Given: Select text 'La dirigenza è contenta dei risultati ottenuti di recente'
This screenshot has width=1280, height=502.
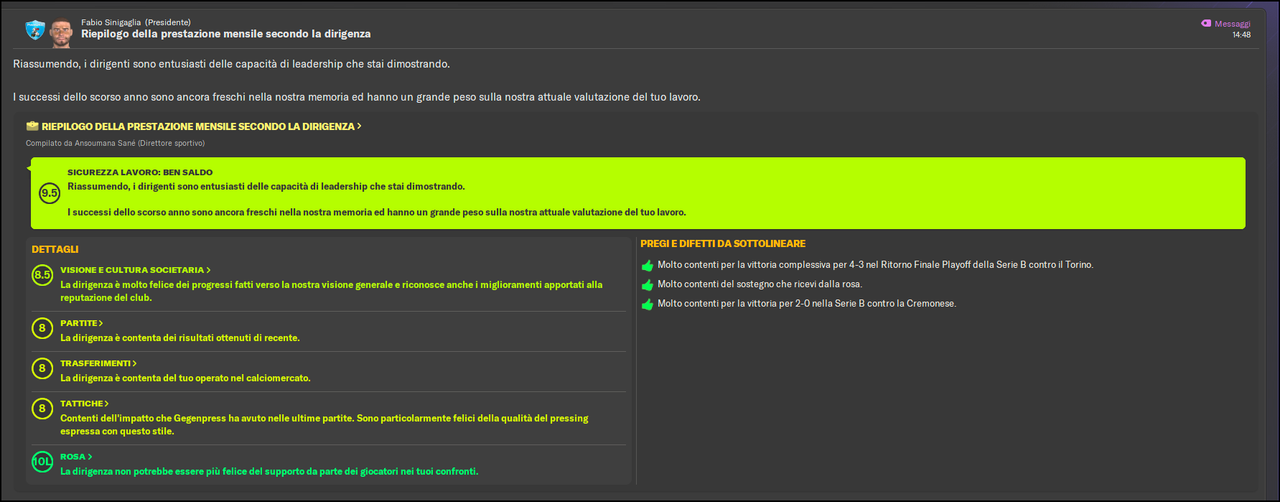Looking at the screenshot, I should [180, 338].
